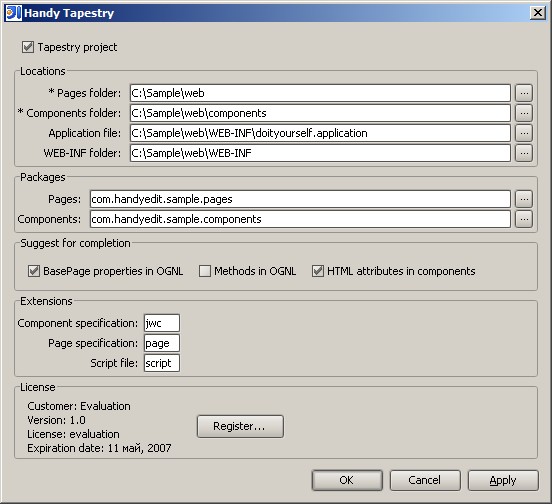Screen dimensions: 552x504
Task: Click the 'Component specification:' label
Action: pyautogui.click(x=77, y=323)
